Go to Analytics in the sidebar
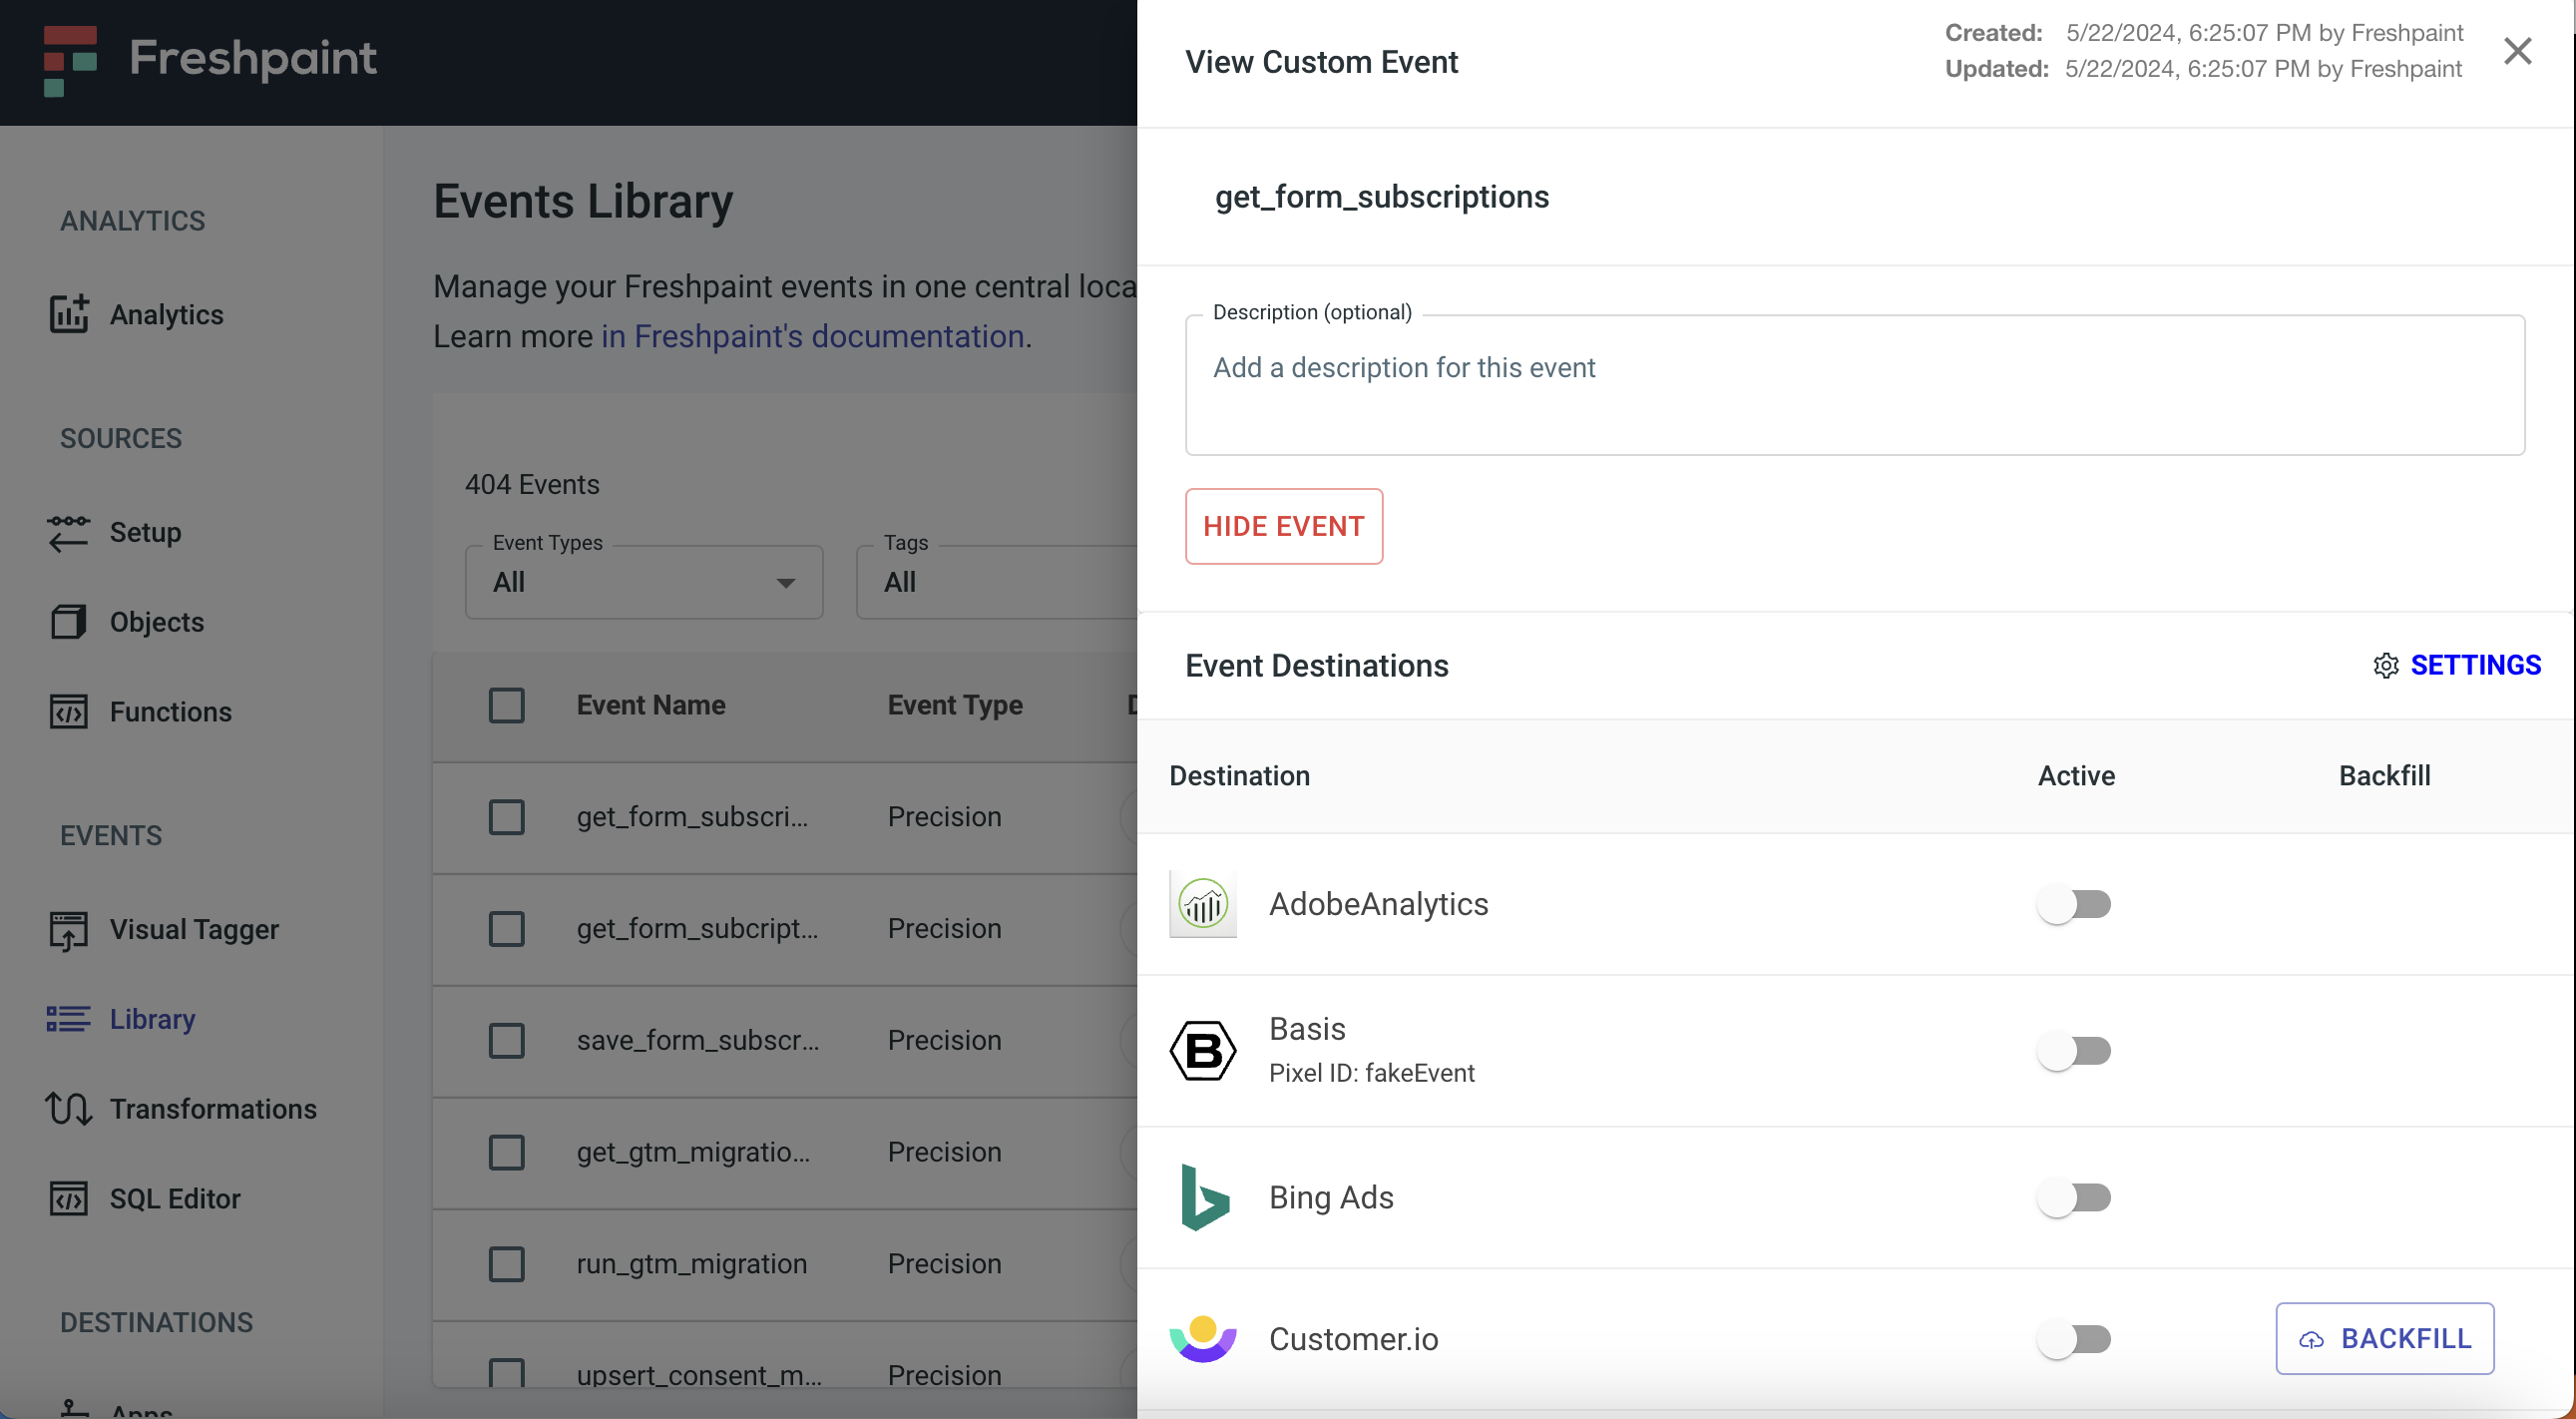 click(x=166, y=314)
